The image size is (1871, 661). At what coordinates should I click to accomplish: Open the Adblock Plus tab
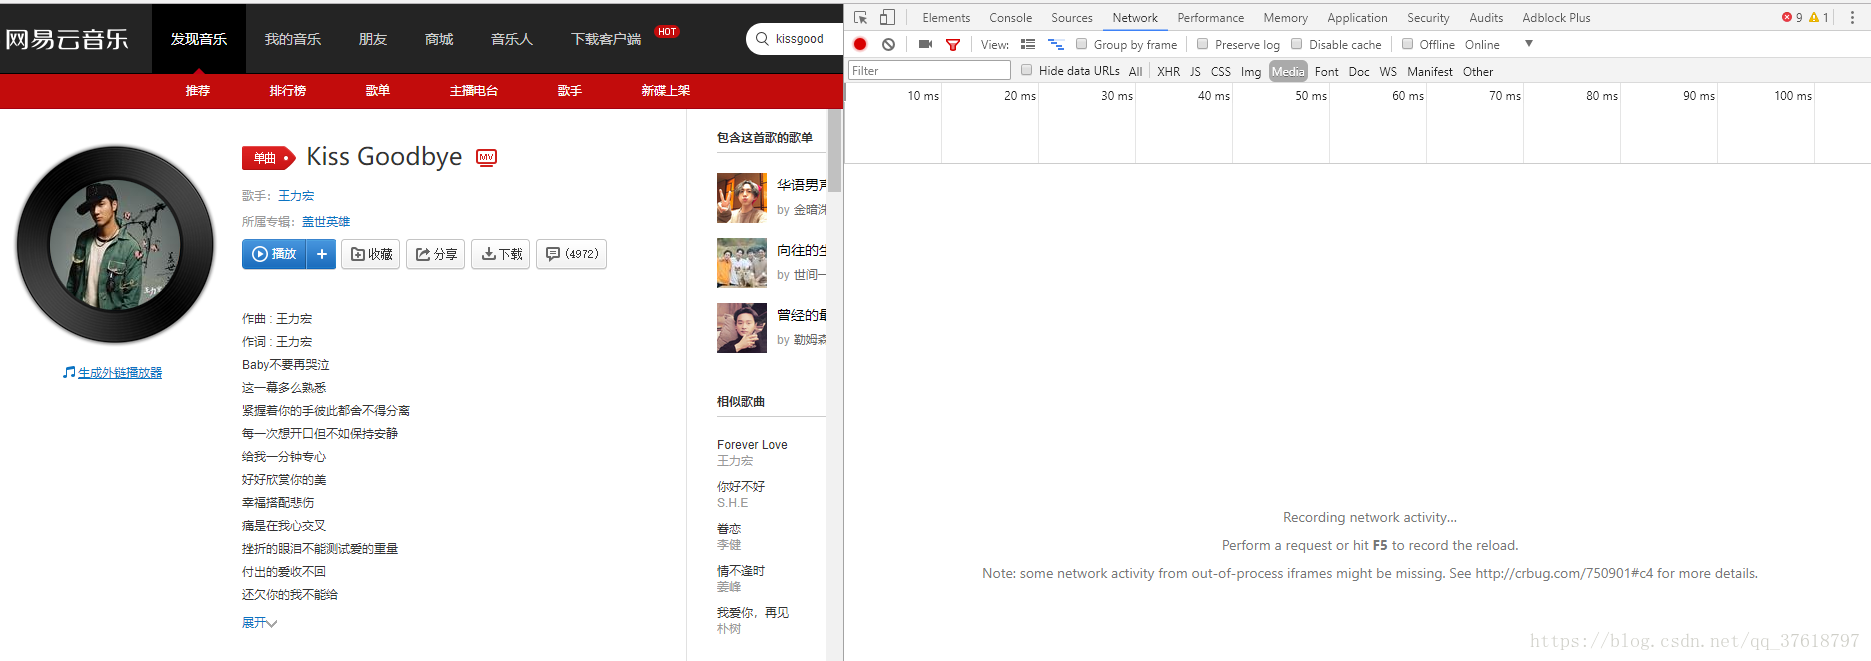point(1556,17)
